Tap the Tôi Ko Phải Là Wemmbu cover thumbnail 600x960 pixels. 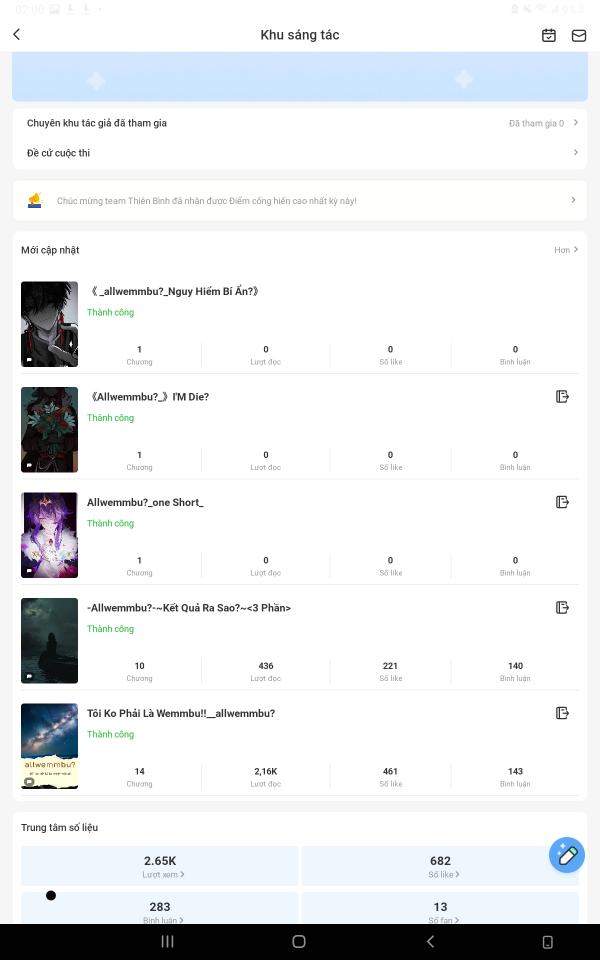click(49, 745)
